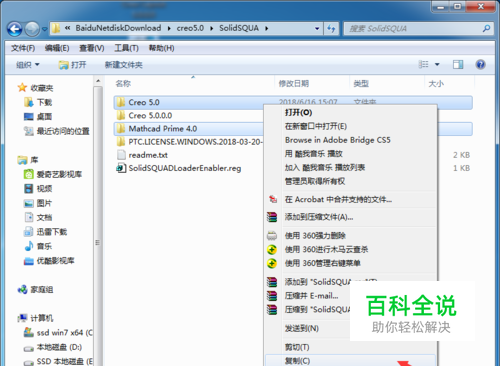500x366 pixels.
Task: Open the recent locations dropdown beside navigation arrows
Action: coord(44,29)
